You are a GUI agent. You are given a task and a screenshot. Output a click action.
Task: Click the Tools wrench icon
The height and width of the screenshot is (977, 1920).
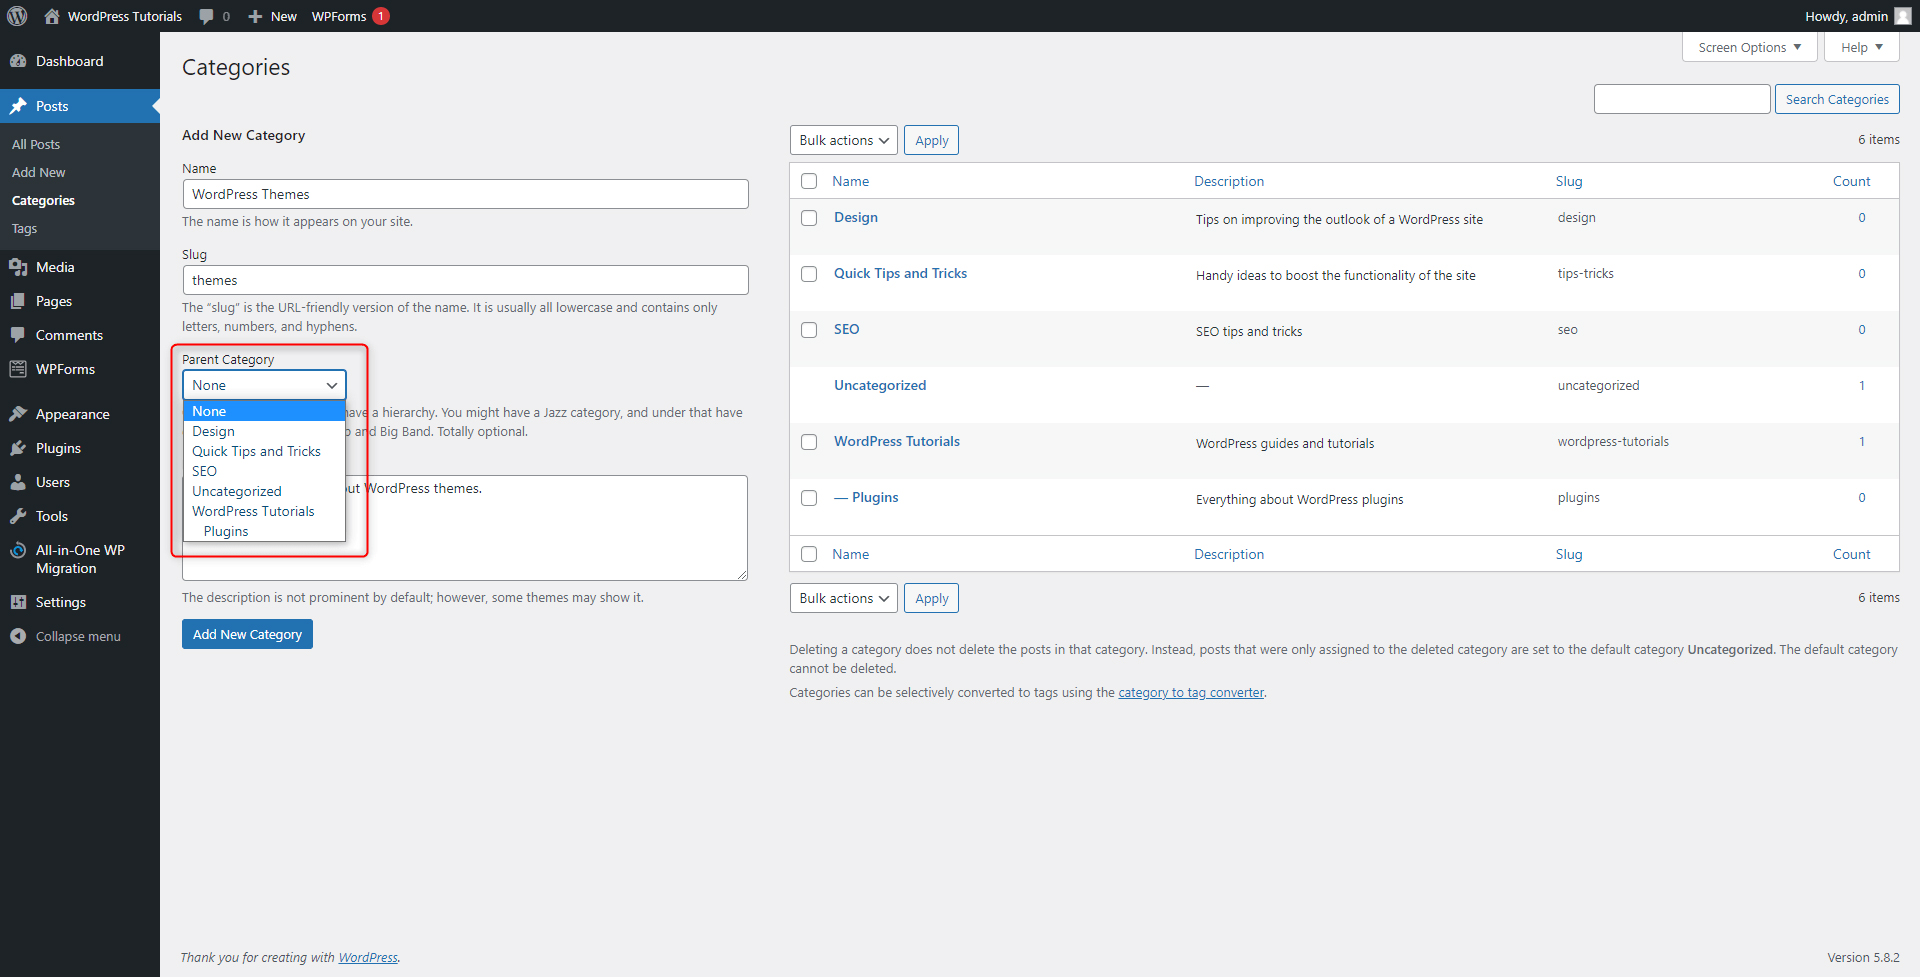pyautogui.click(x=18, y=516)
